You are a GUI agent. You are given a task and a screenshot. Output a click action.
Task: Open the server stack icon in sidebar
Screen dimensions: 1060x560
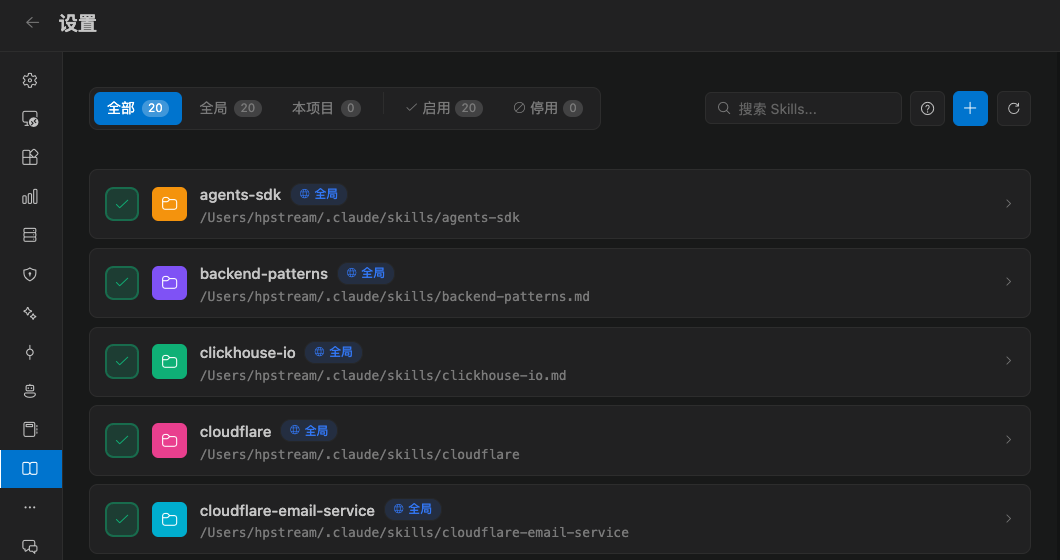(30, 235)
